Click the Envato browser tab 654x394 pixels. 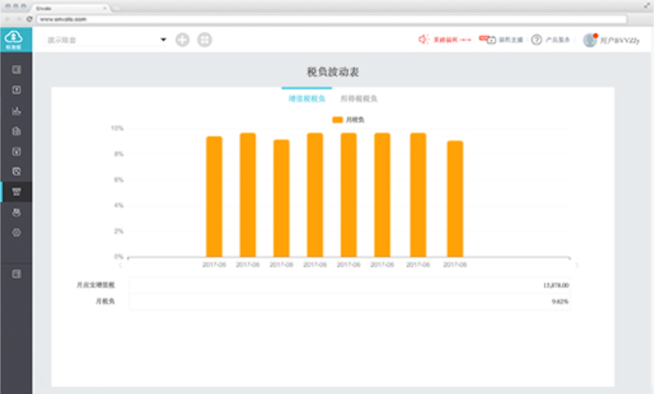(x=69, y=8)
